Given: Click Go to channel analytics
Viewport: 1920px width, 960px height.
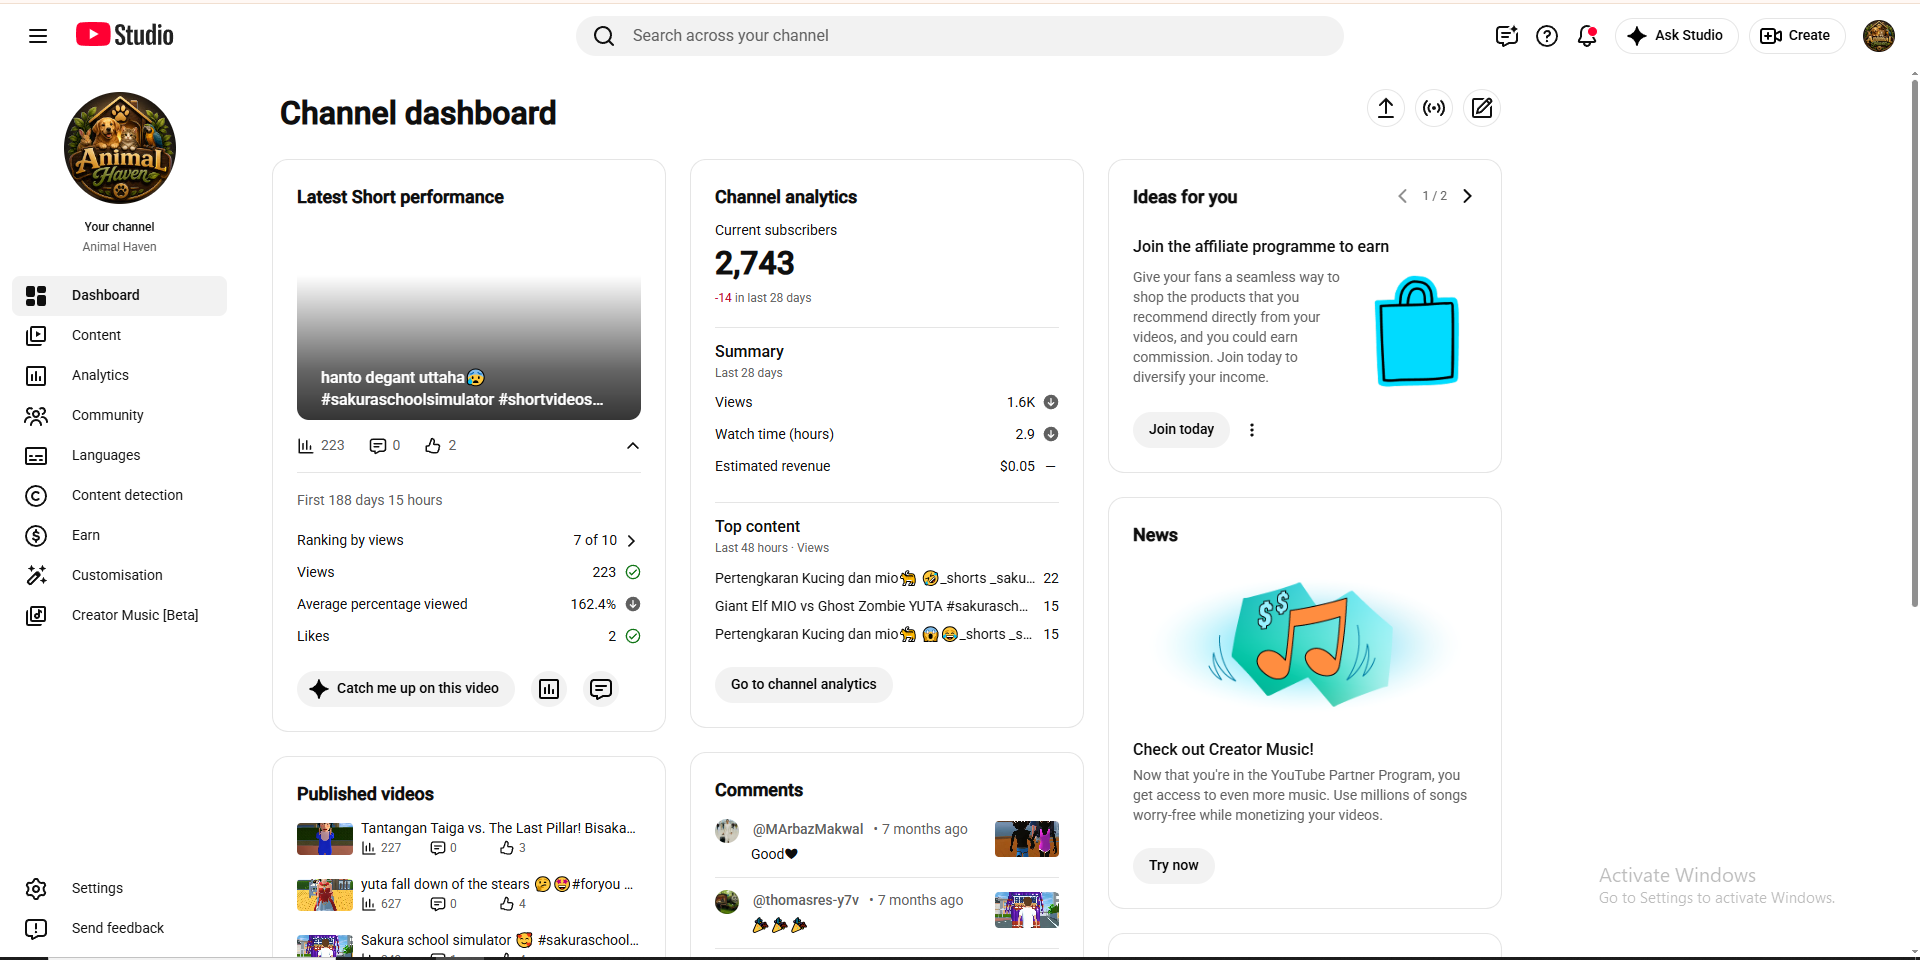Looking at the screenshot, I should pyautogui.click(x=803, y=685).
